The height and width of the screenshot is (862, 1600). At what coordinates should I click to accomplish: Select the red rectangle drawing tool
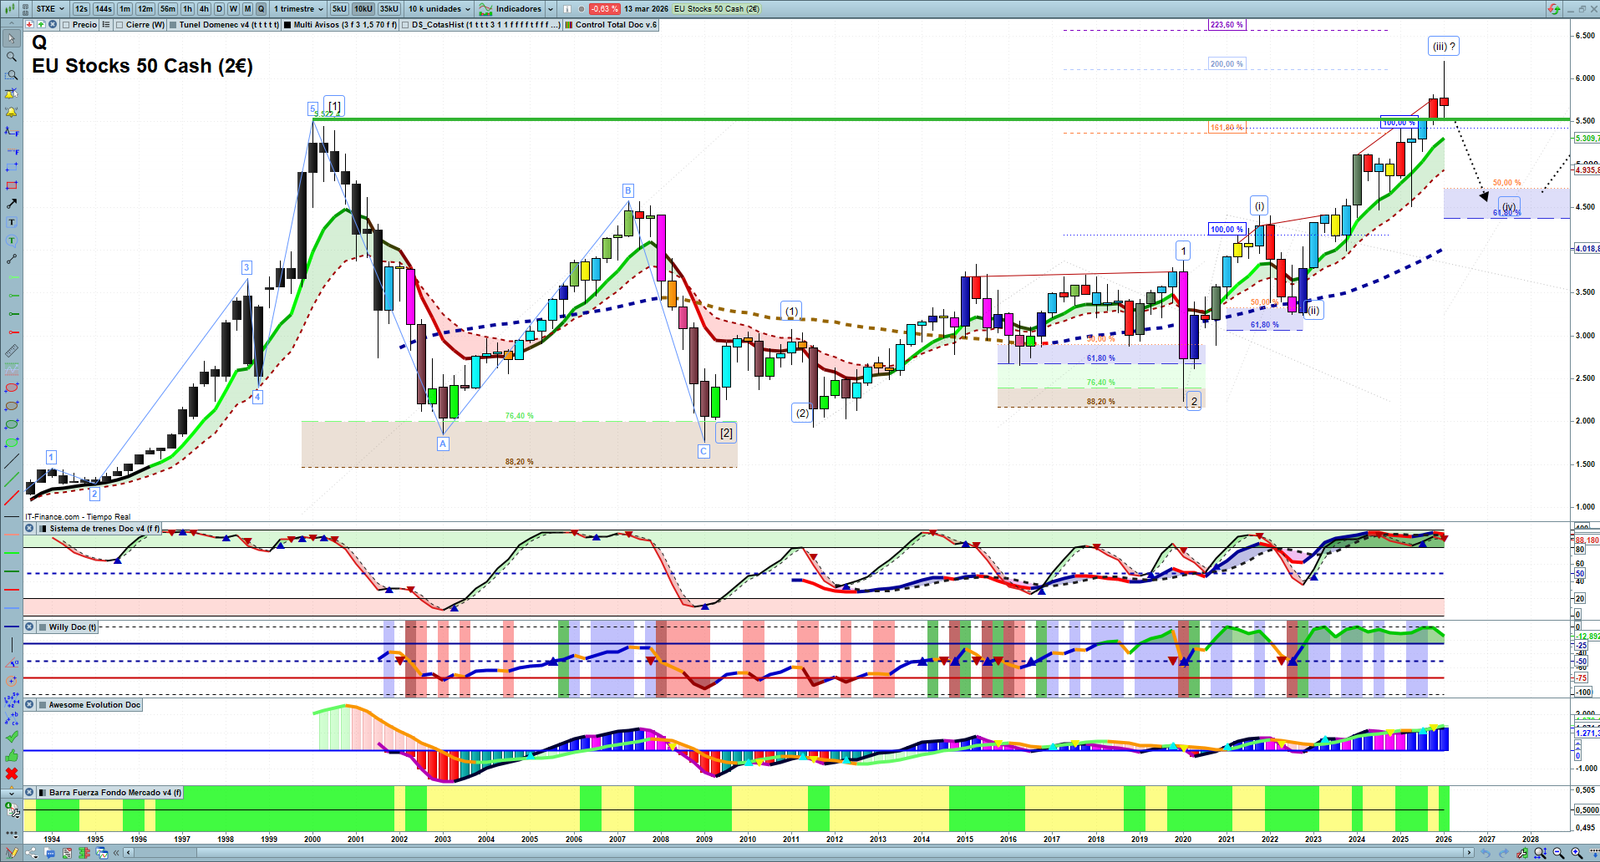coord(12,185)
